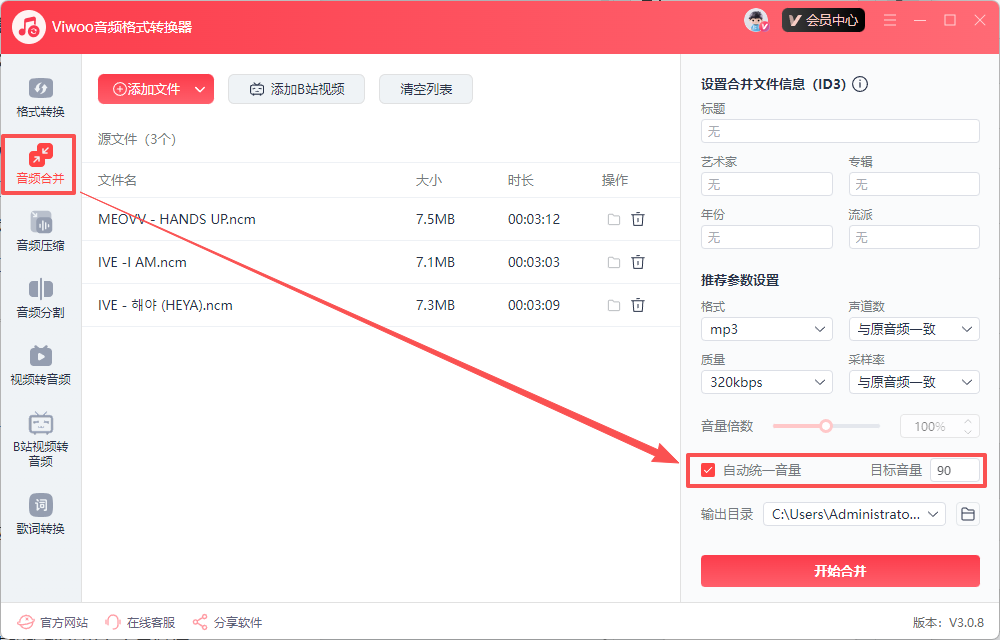Screen dimensions: 1000x640
Task: Click the 清空列表 button
Action: tap(426, 89)
